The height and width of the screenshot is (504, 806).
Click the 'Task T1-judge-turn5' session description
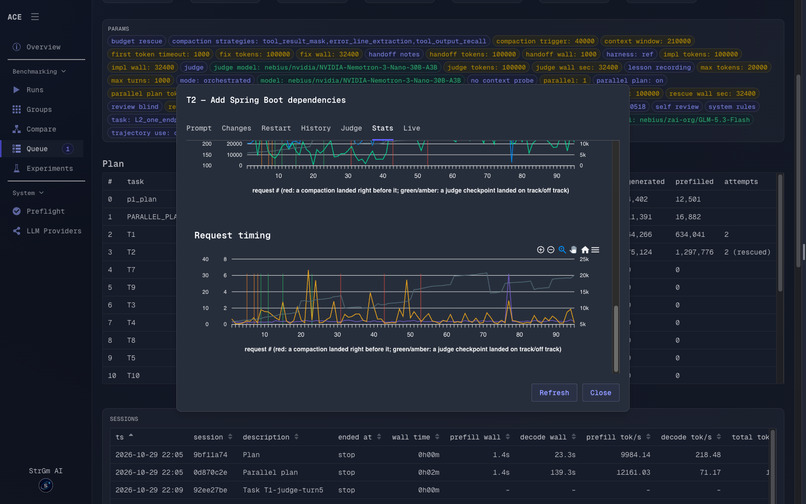pyautogui.click(x=283, y=490)
